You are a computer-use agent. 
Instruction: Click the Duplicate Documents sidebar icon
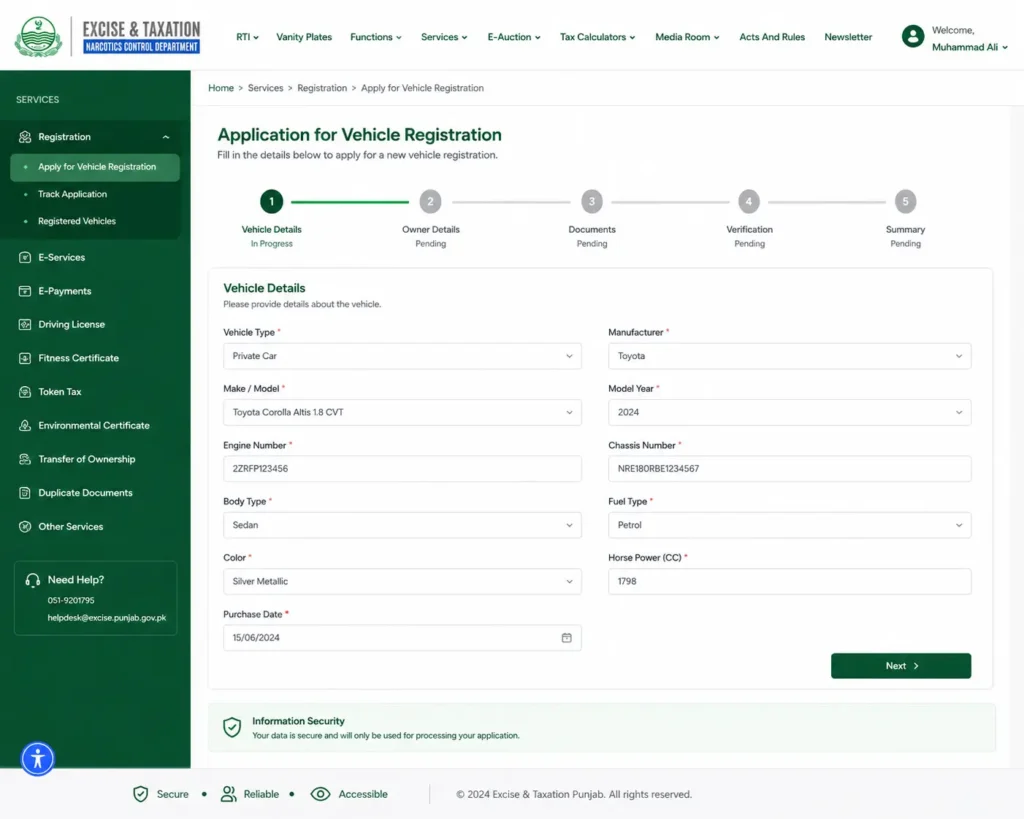pyautogui.click(x=25, y=493)
